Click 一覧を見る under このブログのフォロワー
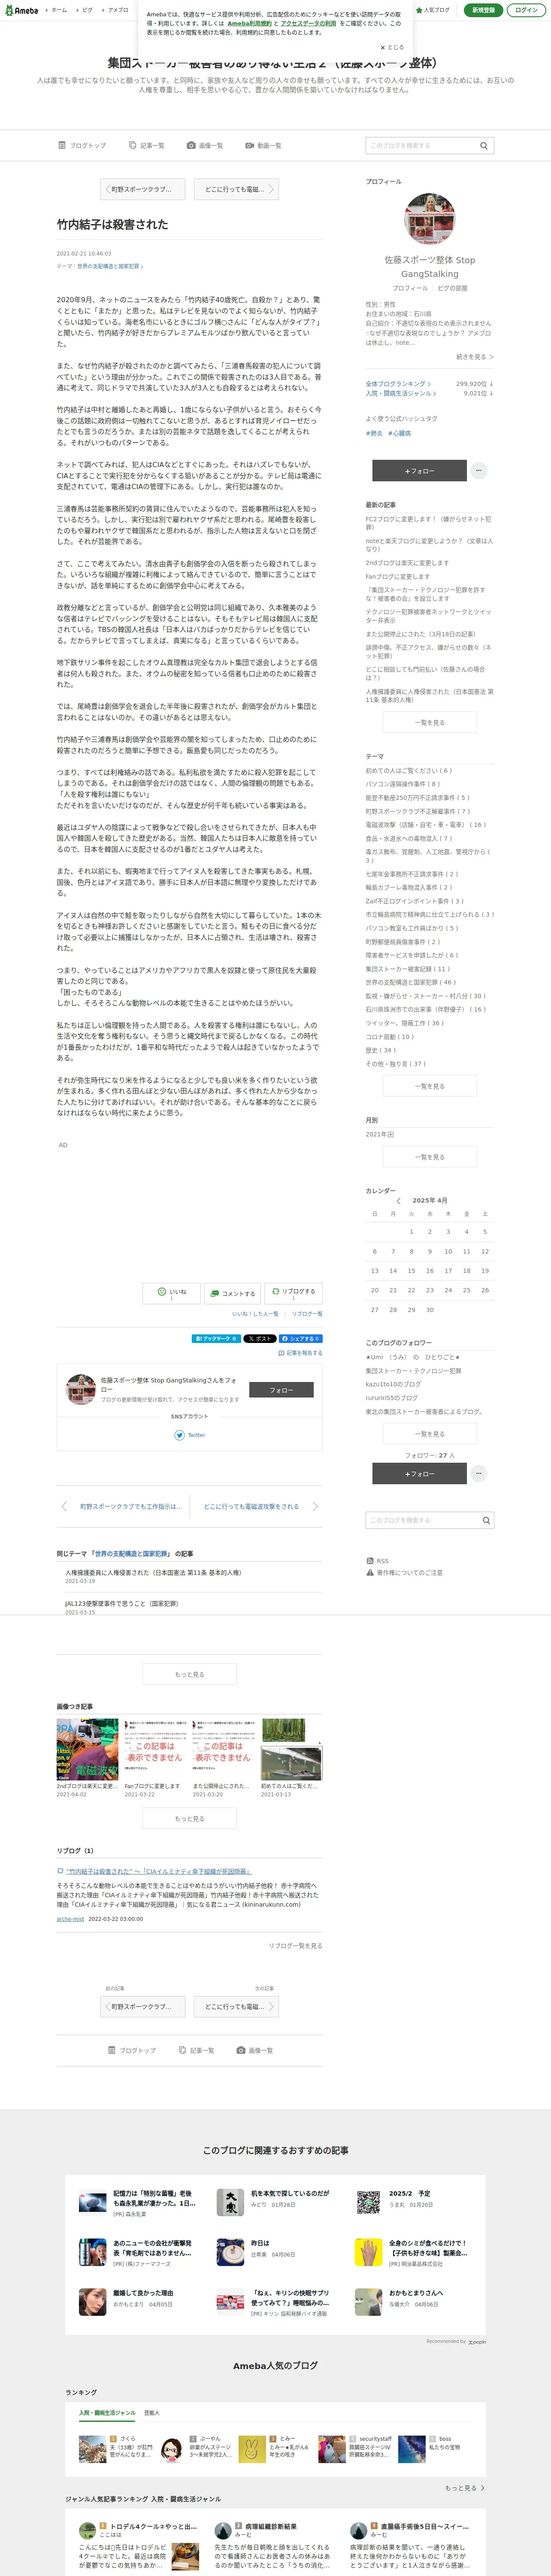The width and height of the screenshot is (551, 2576). coord(430,1434)
